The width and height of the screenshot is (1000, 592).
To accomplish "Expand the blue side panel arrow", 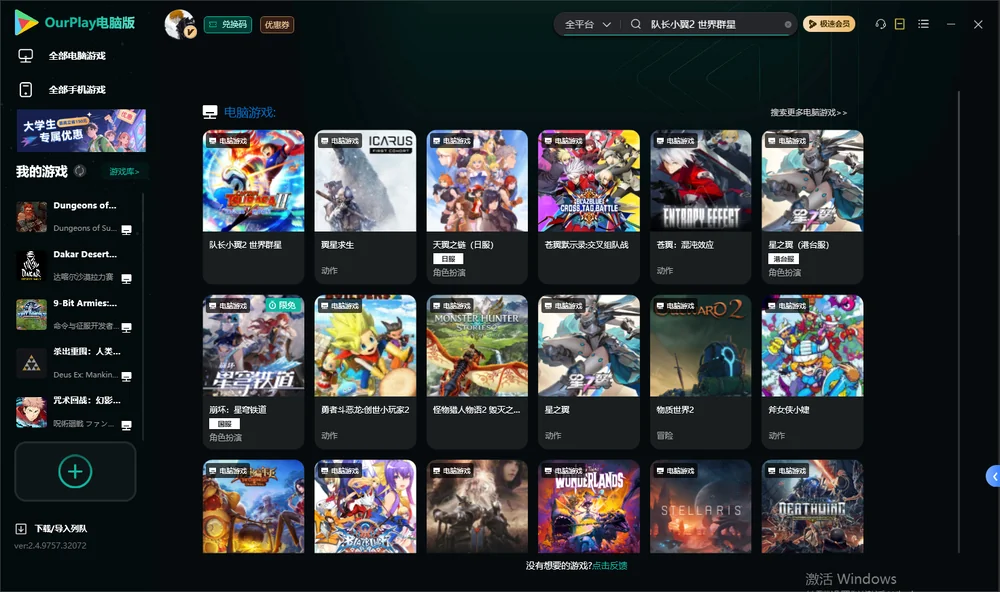I will click(x=994, y=477).
